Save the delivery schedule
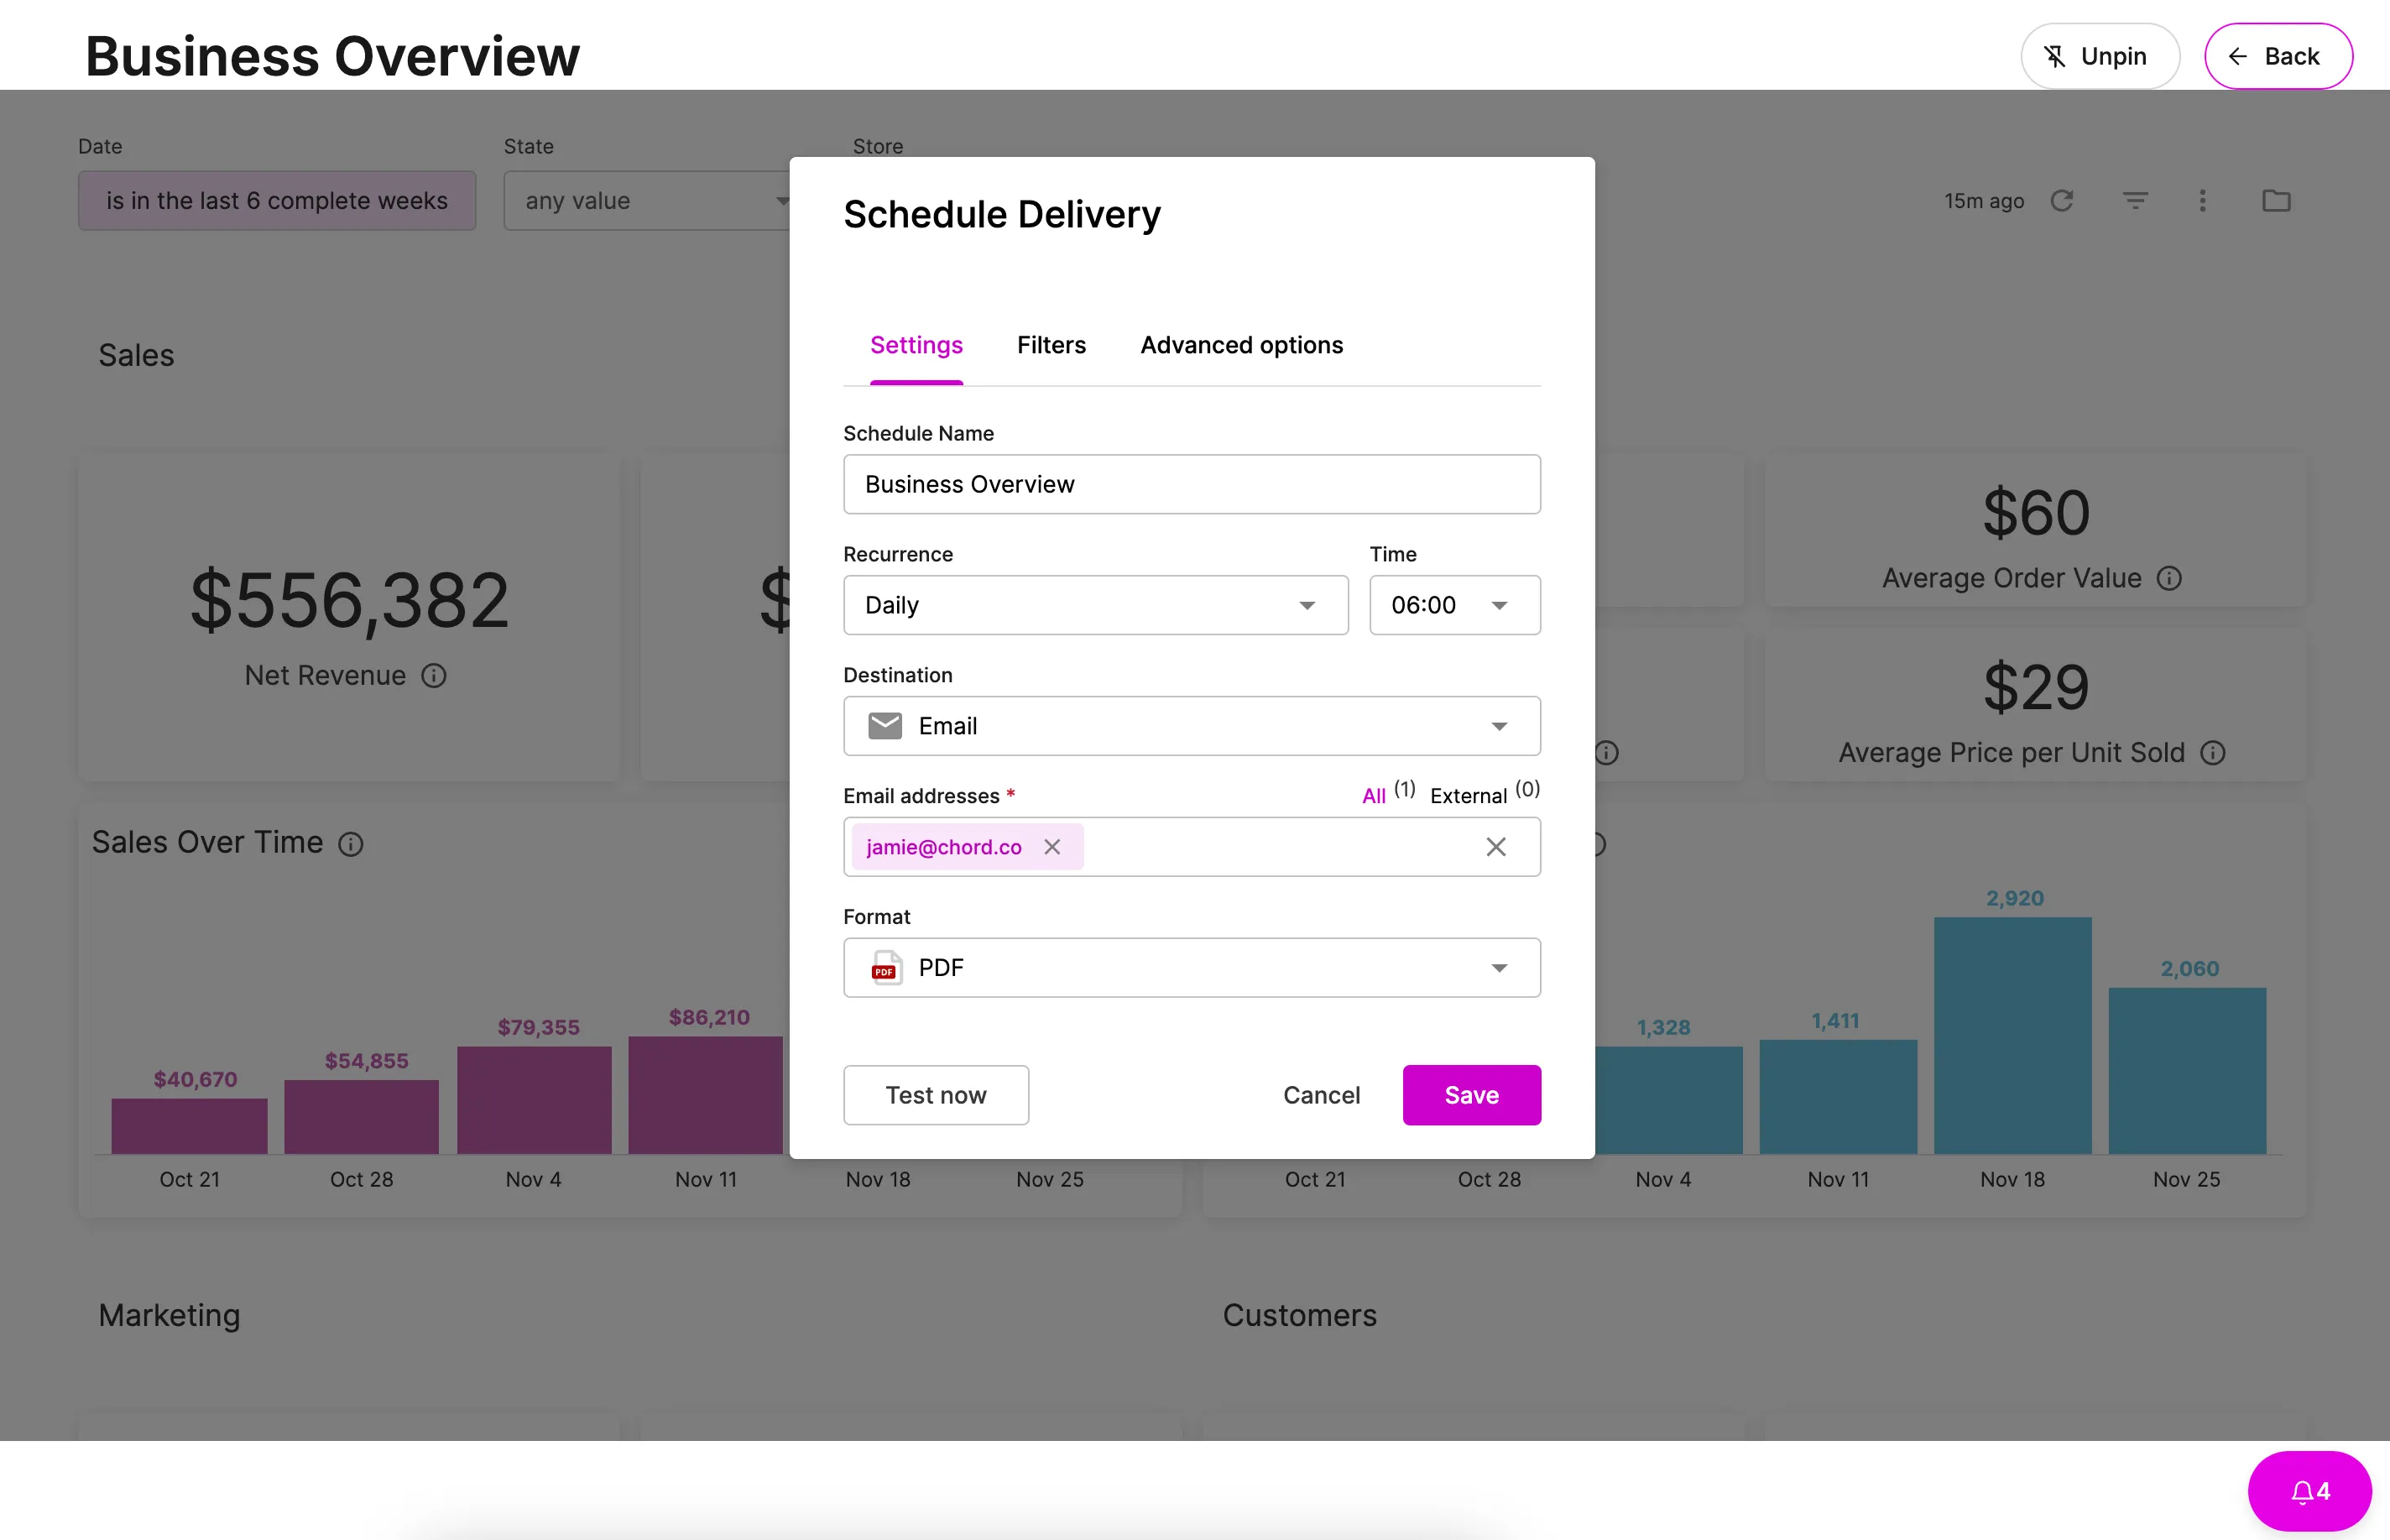 point(1471,1095)
